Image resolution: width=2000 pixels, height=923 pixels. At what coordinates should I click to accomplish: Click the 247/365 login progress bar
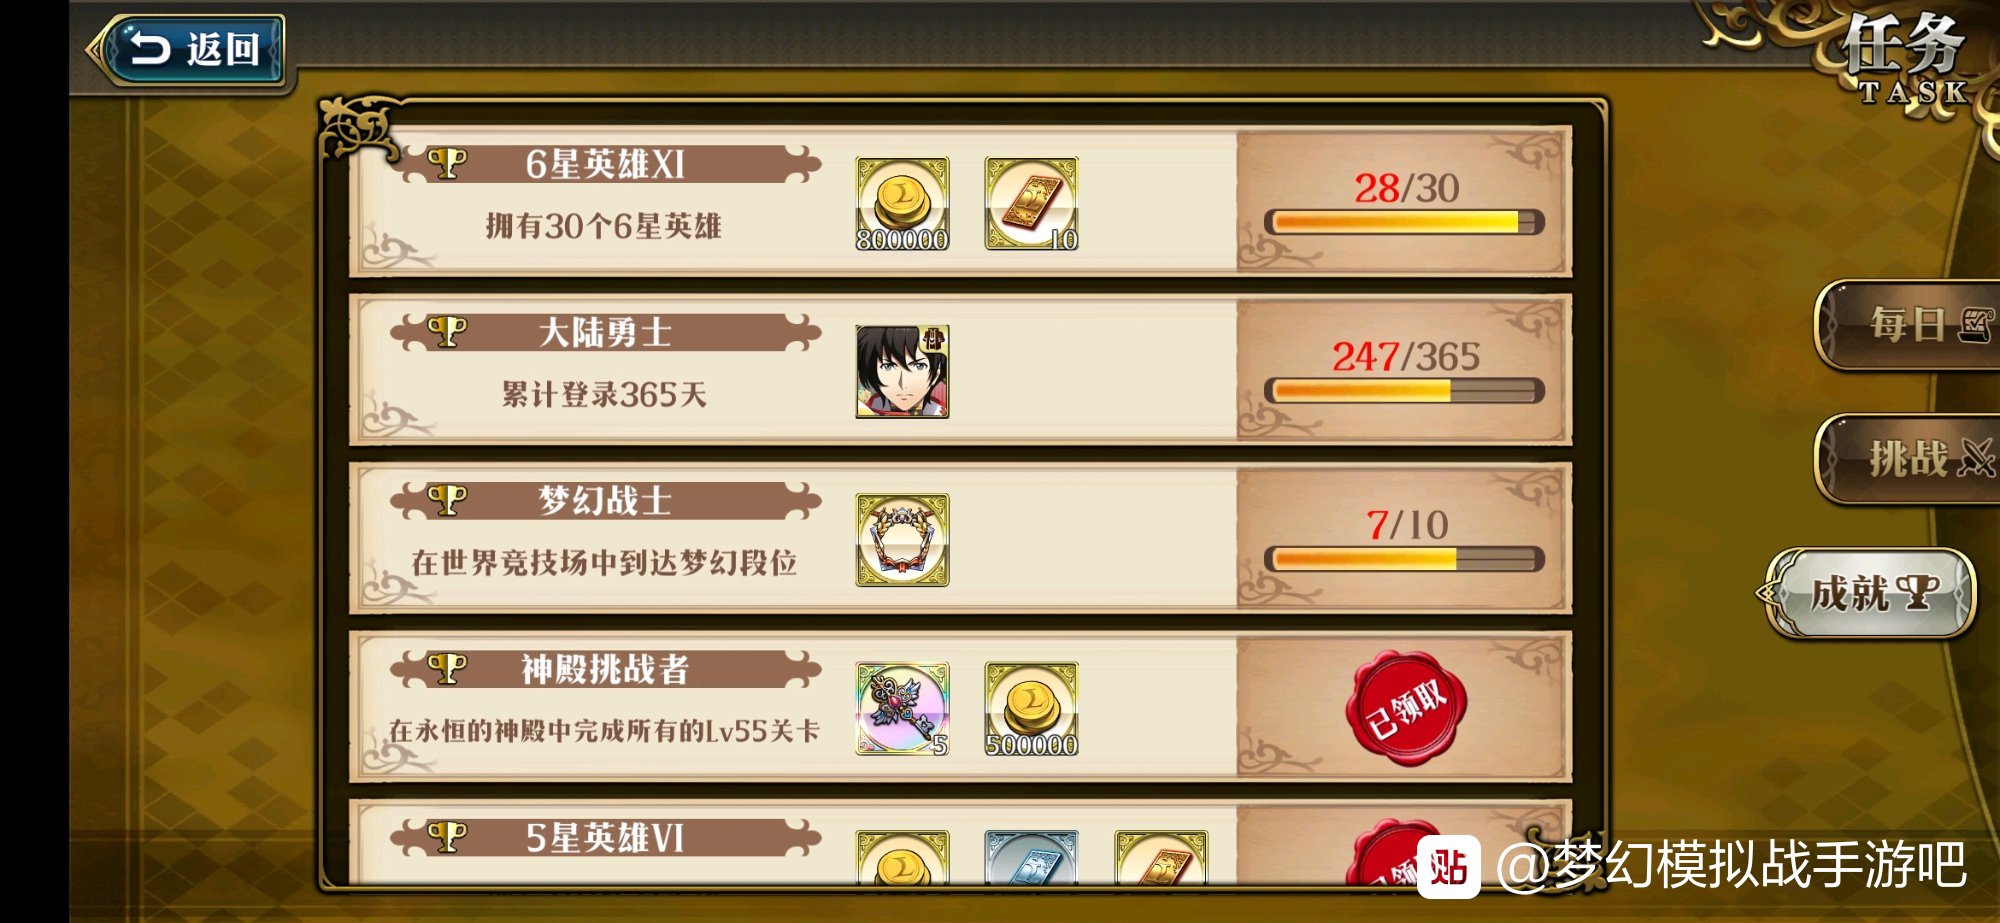pyautogui.click(x=1404, y=391)
